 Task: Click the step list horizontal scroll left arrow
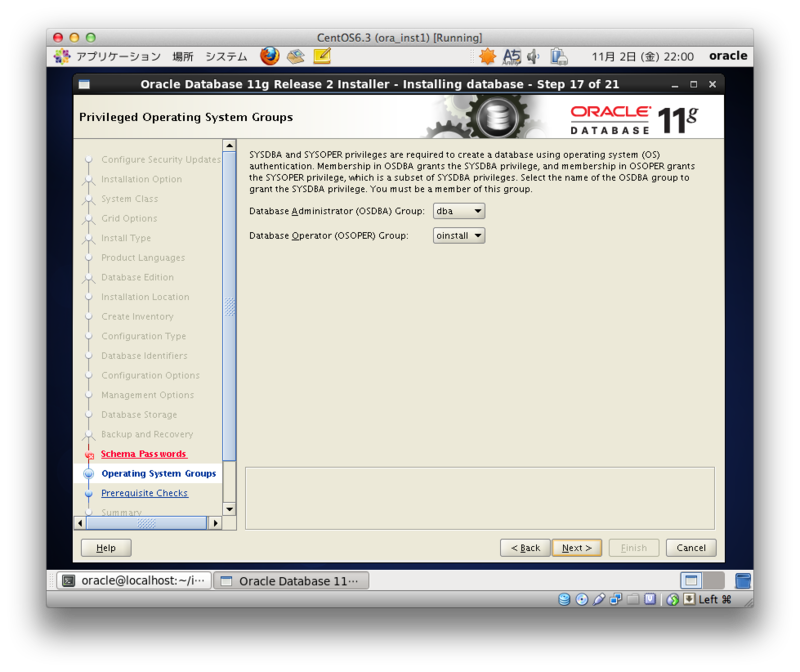(x=80, y=523)
